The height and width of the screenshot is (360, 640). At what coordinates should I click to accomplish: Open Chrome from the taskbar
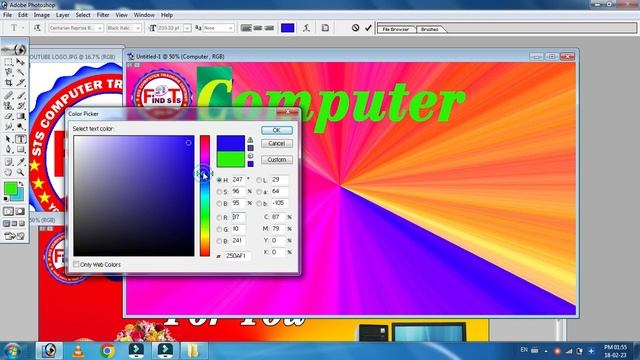click(x=107, y=351)
